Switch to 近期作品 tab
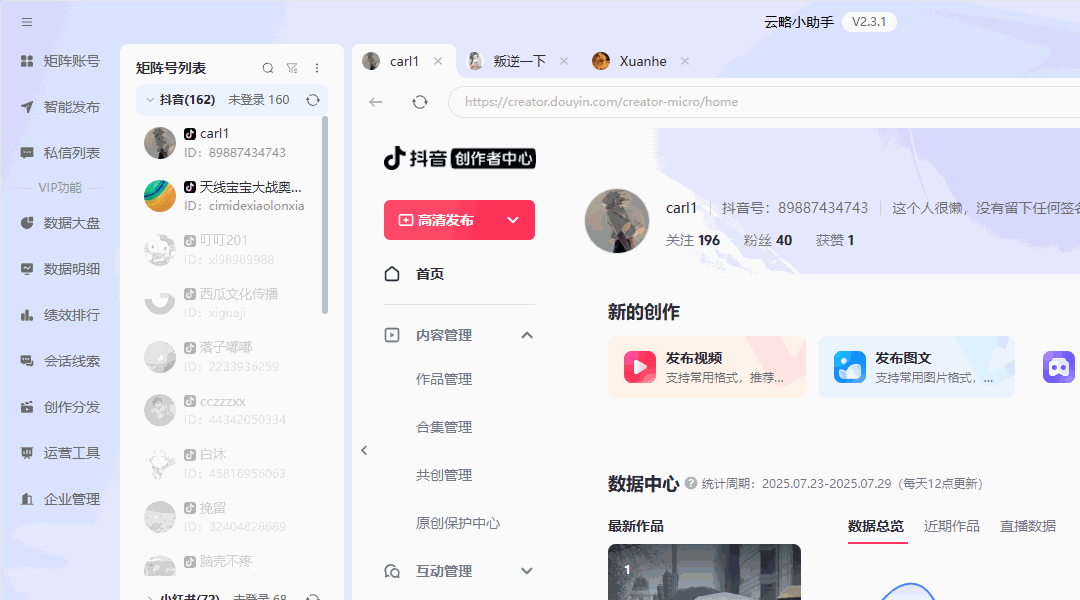The image size is (1080, 600). point(952,526)
